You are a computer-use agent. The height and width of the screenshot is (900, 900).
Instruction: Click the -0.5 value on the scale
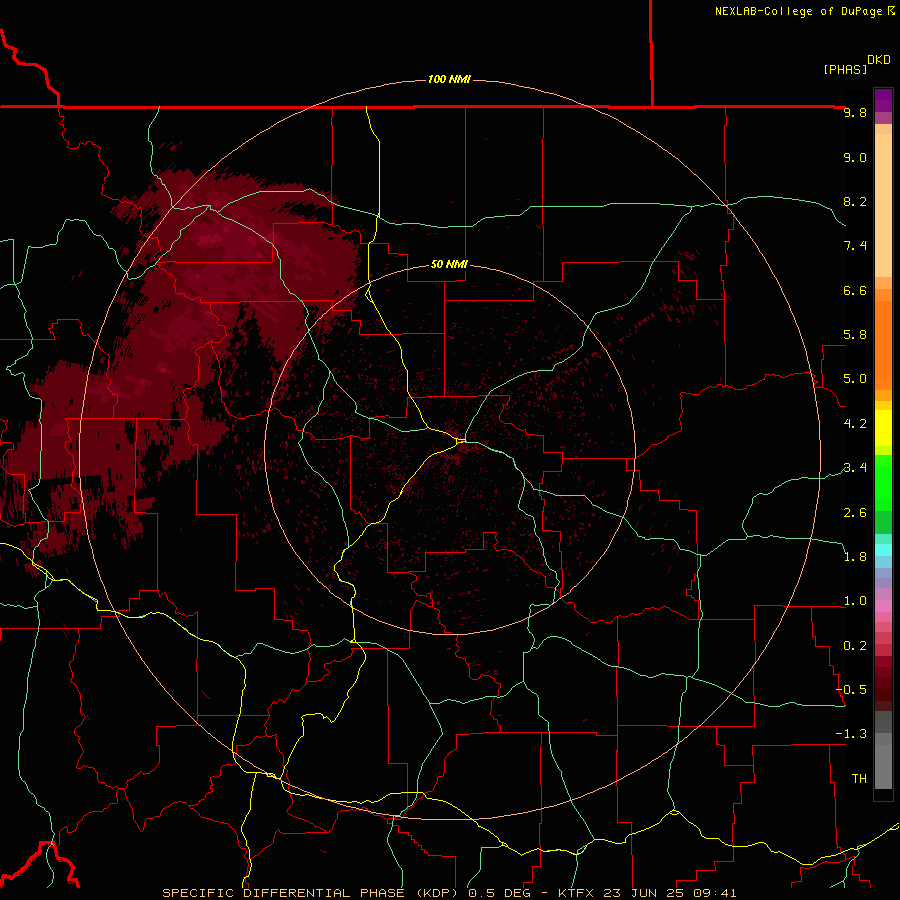pos(851,690)
